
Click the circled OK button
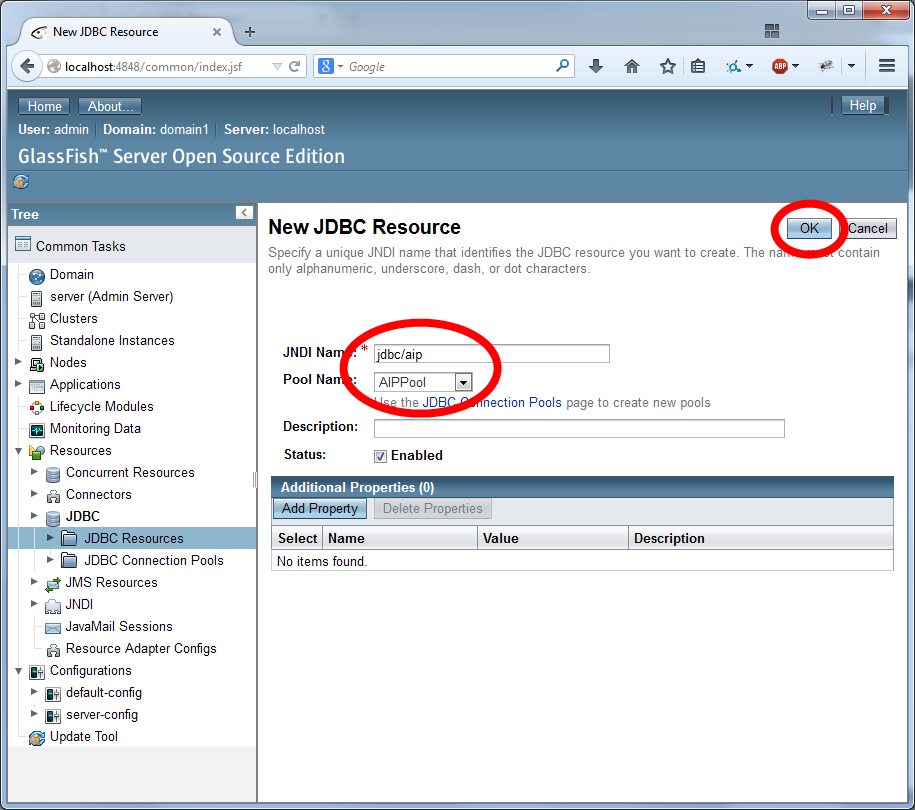coord(808,228)
